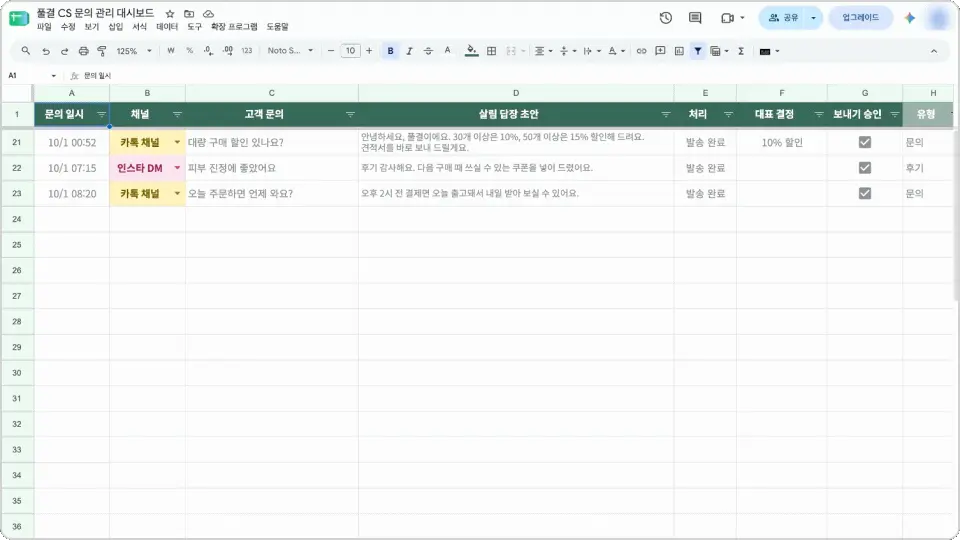Insert a chart
This screenshot has width=960, height=540.
coord(679,51)
